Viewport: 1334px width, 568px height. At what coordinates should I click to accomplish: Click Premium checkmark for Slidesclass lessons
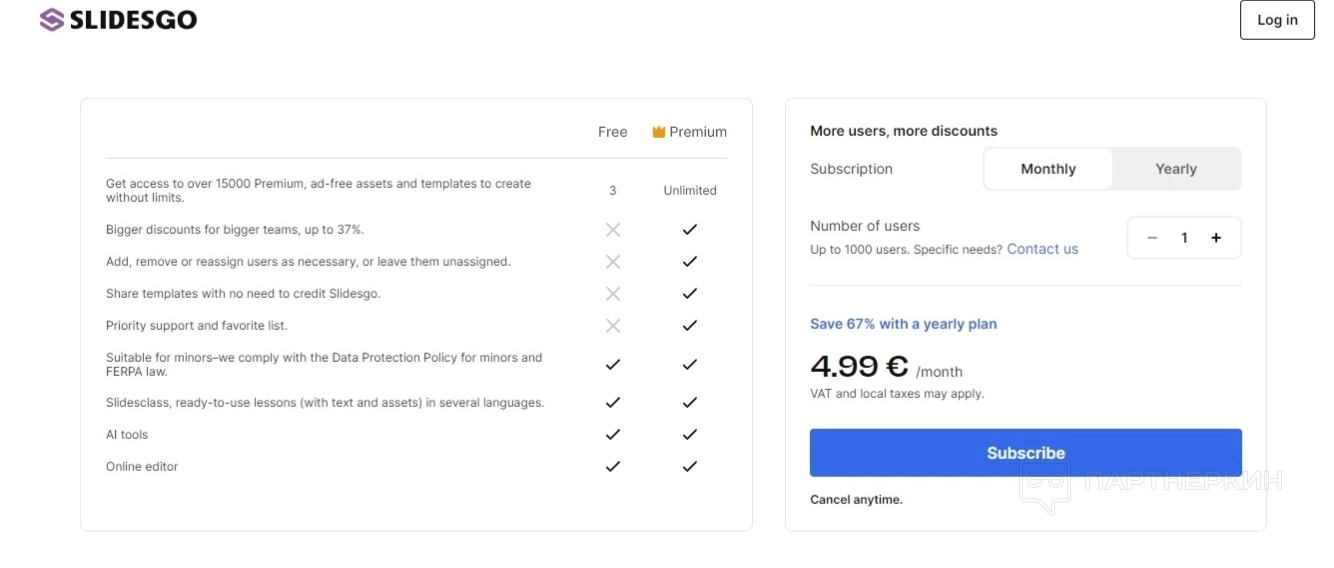[x=689, y=403]
